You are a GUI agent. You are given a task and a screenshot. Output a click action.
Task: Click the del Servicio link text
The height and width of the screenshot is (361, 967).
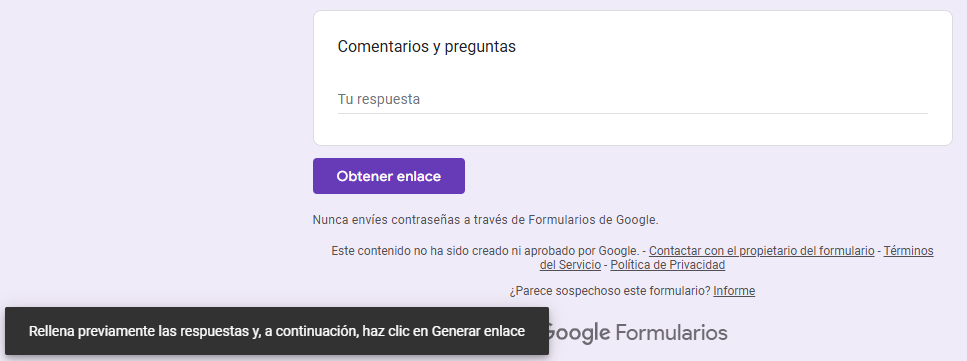click(x=570, y=265)
